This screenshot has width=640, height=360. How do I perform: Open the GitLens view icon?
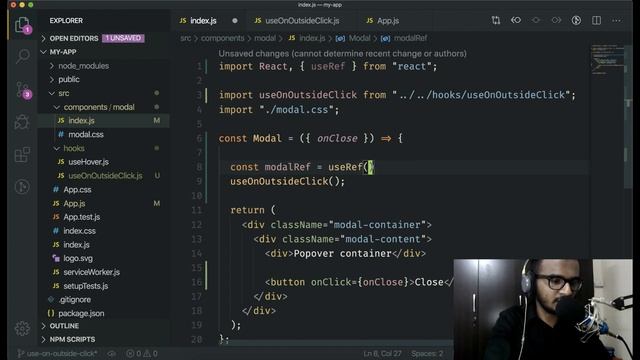(x=22, y=187)
